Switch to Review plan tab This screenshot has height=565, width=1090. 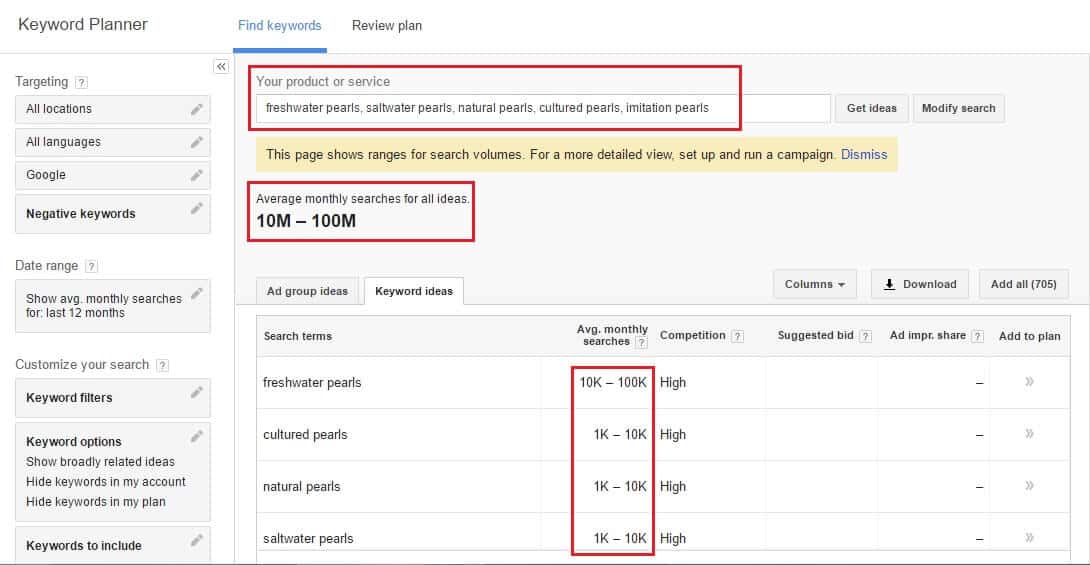[386, 26]
